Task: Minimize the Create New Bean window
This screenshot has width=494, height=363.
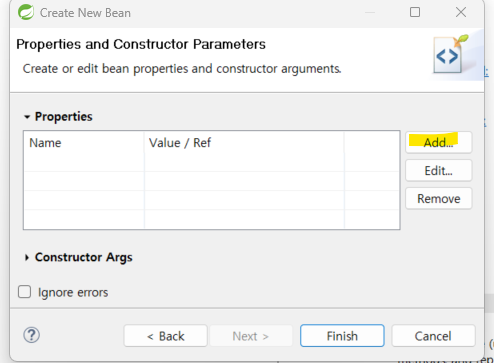Action: click(x=370, y=12)
